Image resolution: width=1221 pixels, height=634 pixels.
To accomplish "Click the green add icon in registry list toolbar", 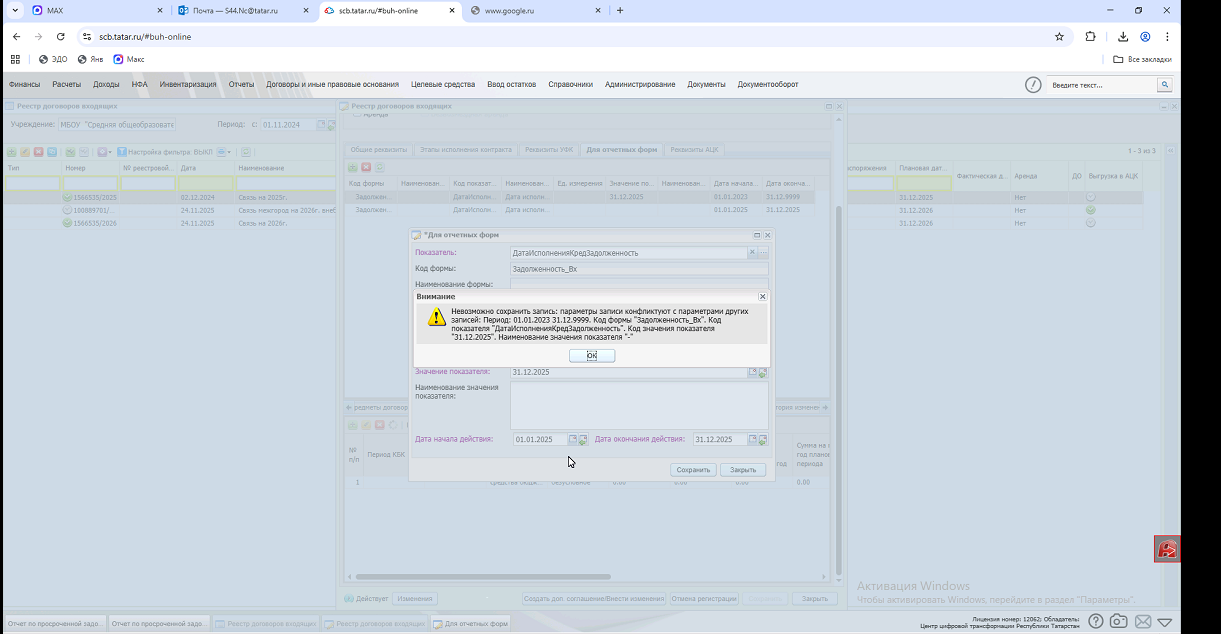I will coord(12,152).
